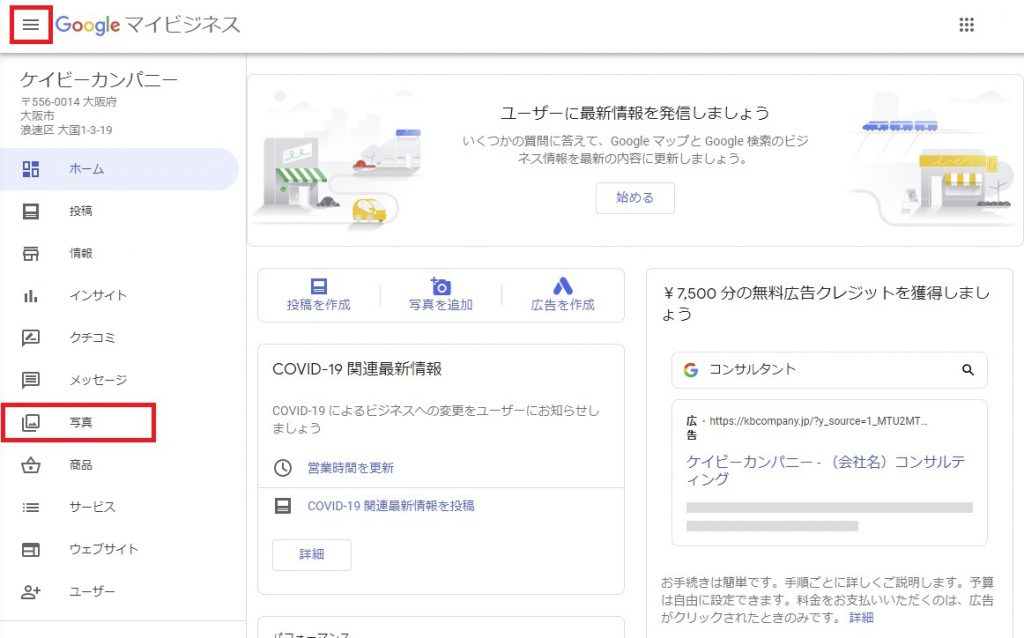Click the magnifier search icon in ad preview
The width and height of the screenshot is (1024, 638).
[968, 370]
